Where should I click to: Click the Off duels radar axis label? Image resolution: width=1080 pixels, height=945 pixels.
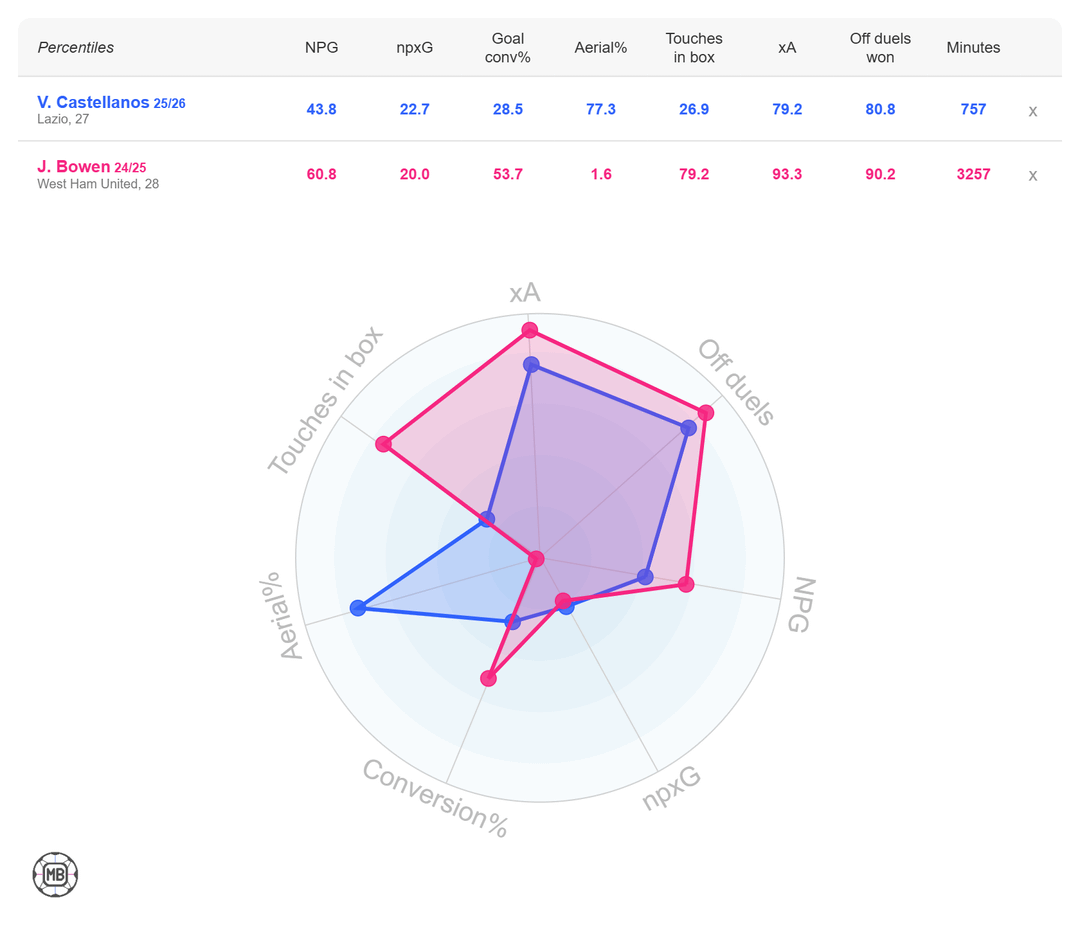tap(736, 383)
